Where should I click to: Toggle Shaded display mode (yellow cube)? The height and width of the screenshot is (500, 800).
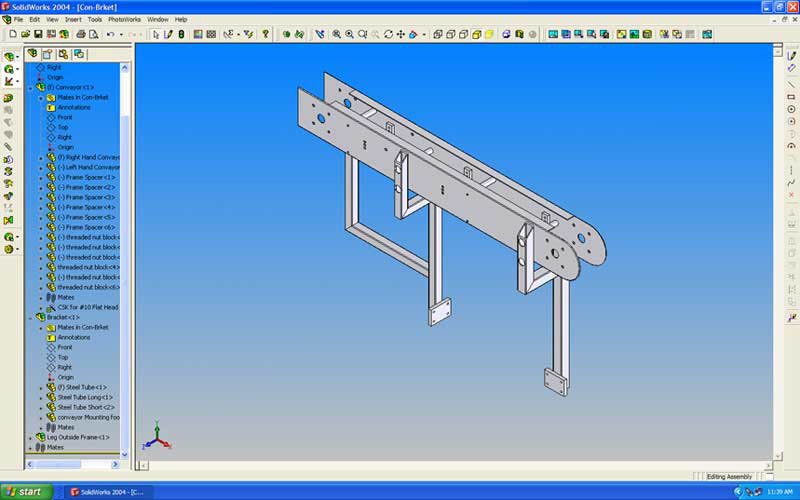click(x=489, y=34)
